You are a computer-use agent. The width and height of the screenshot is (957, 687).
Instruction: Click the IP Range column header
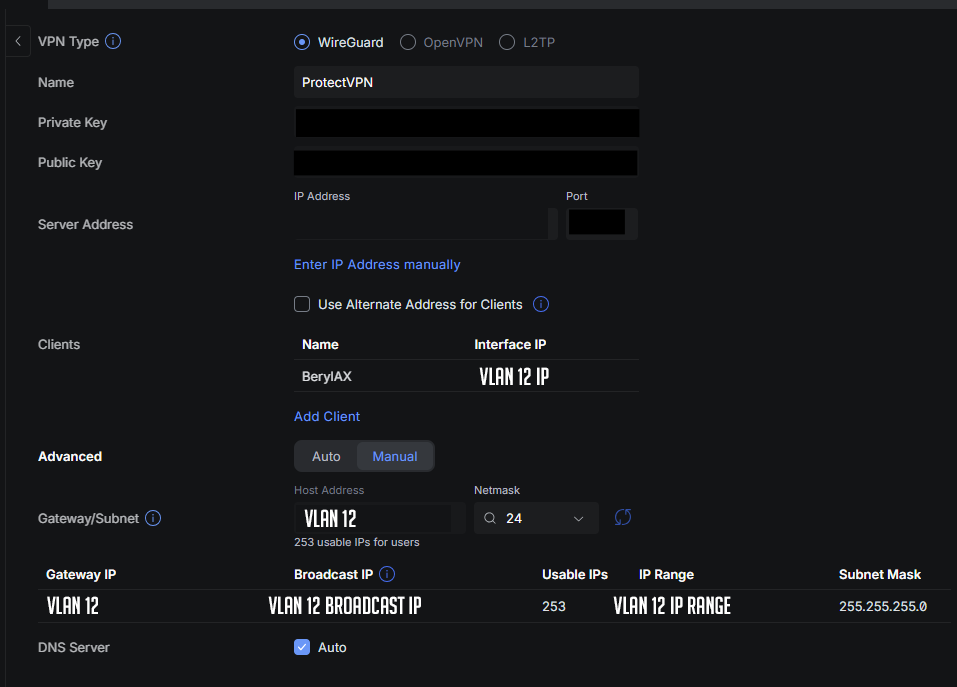point(666,574)
